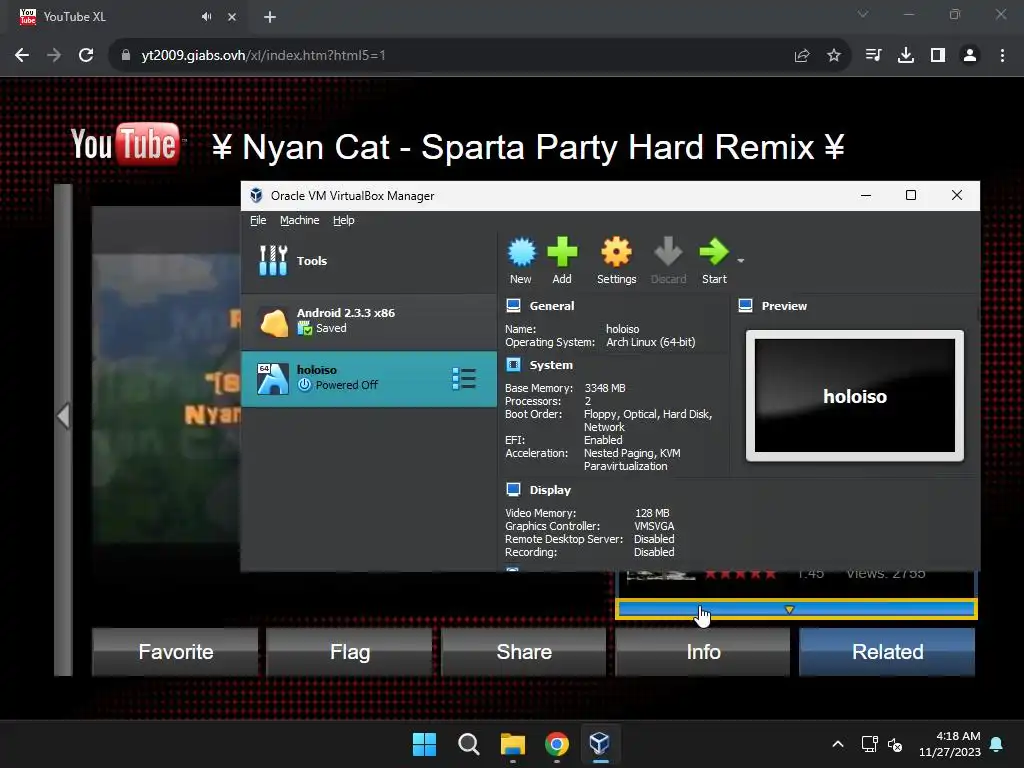Open File Explorer from taskbar
The image size is (1024, 768).
coord(513,744)
